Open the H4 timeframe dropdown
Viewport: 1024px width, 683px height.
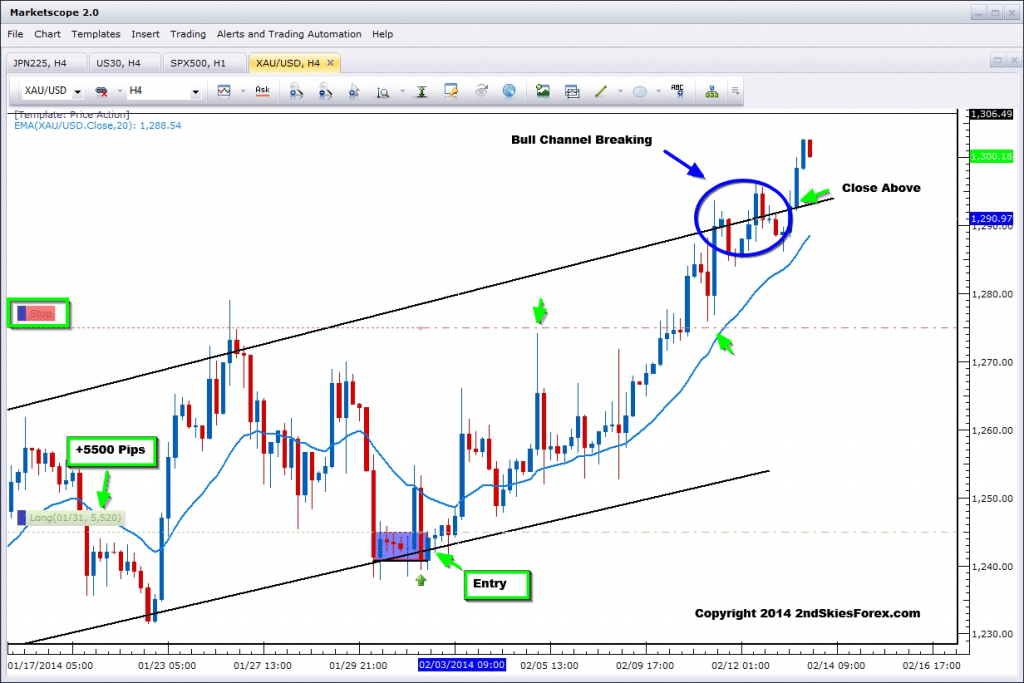click(195, 91)
